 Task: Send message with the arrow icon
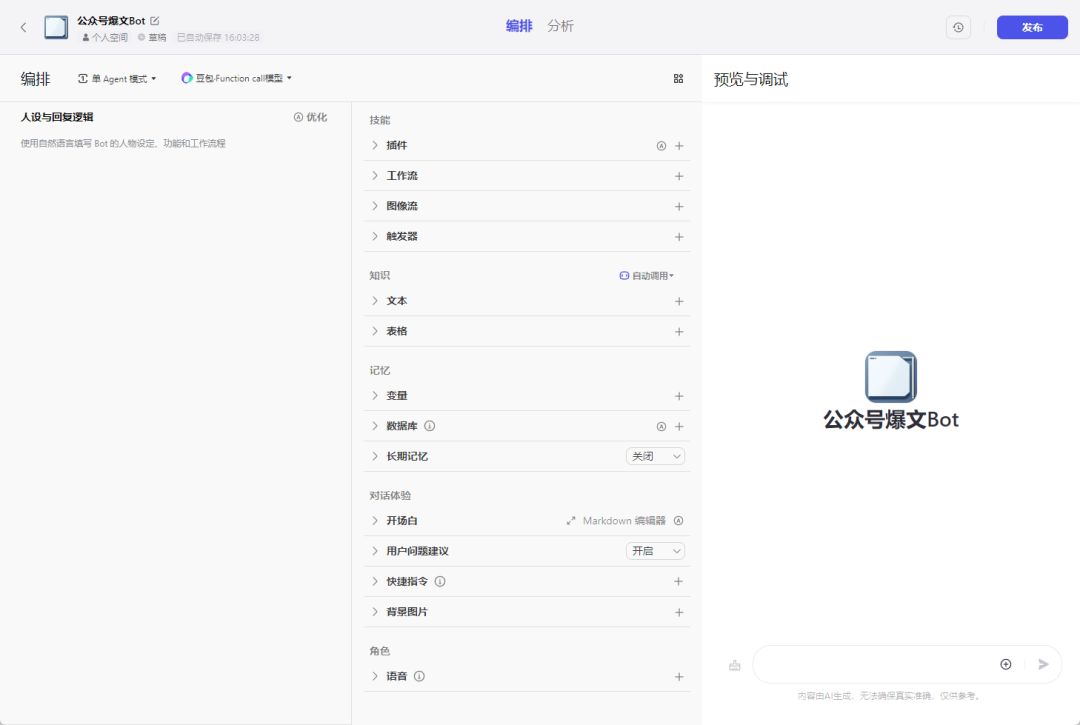click(x=1043, y=664)
